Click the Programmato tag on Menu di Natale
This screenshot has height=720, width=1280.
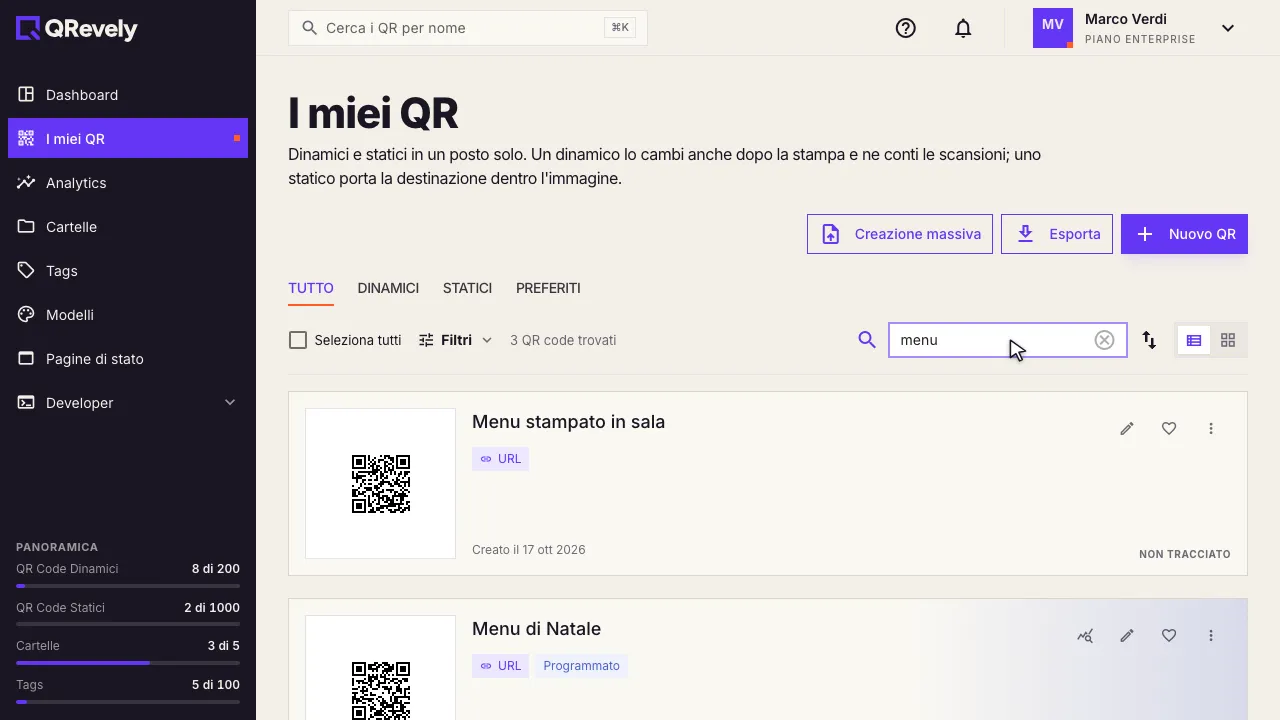[x=581, y=666]
